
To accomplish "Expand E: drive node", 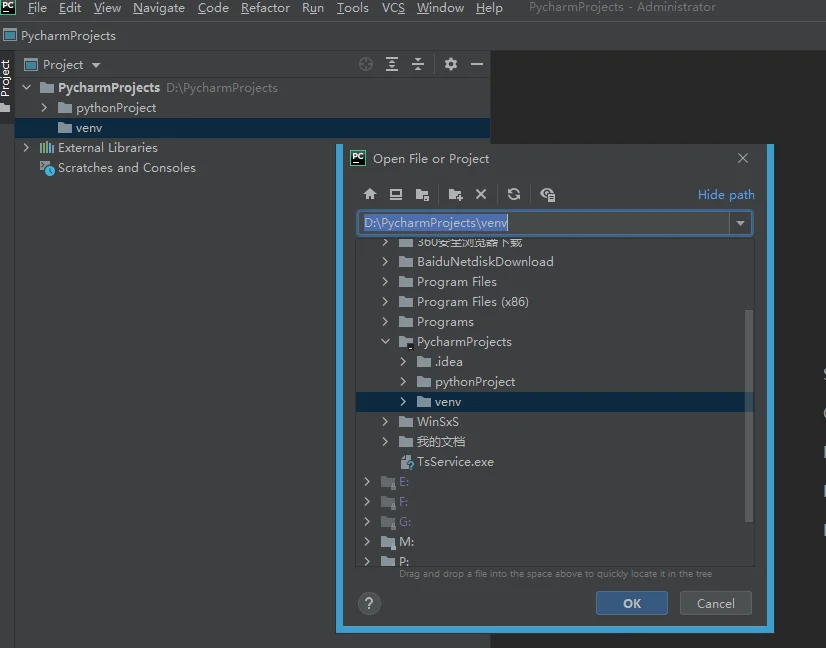I will click(x=367, y=482).
